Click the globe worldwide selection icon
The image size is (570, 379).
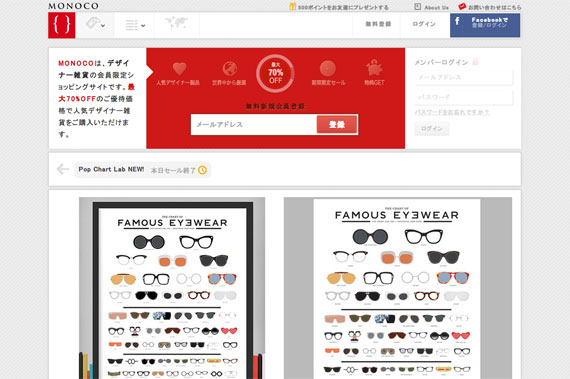click(230, 68)
